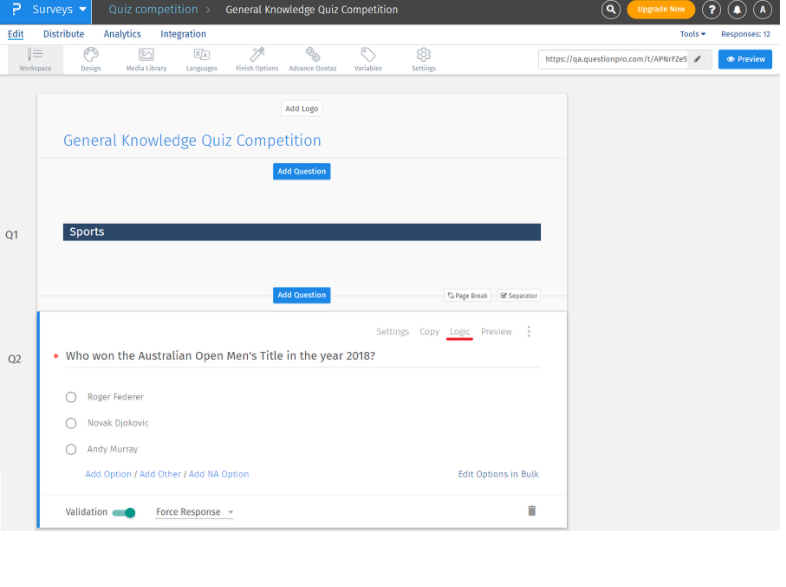This screenshot has height=587, width=786.
Task: Click Add Question below survey title
Action: 302,171
